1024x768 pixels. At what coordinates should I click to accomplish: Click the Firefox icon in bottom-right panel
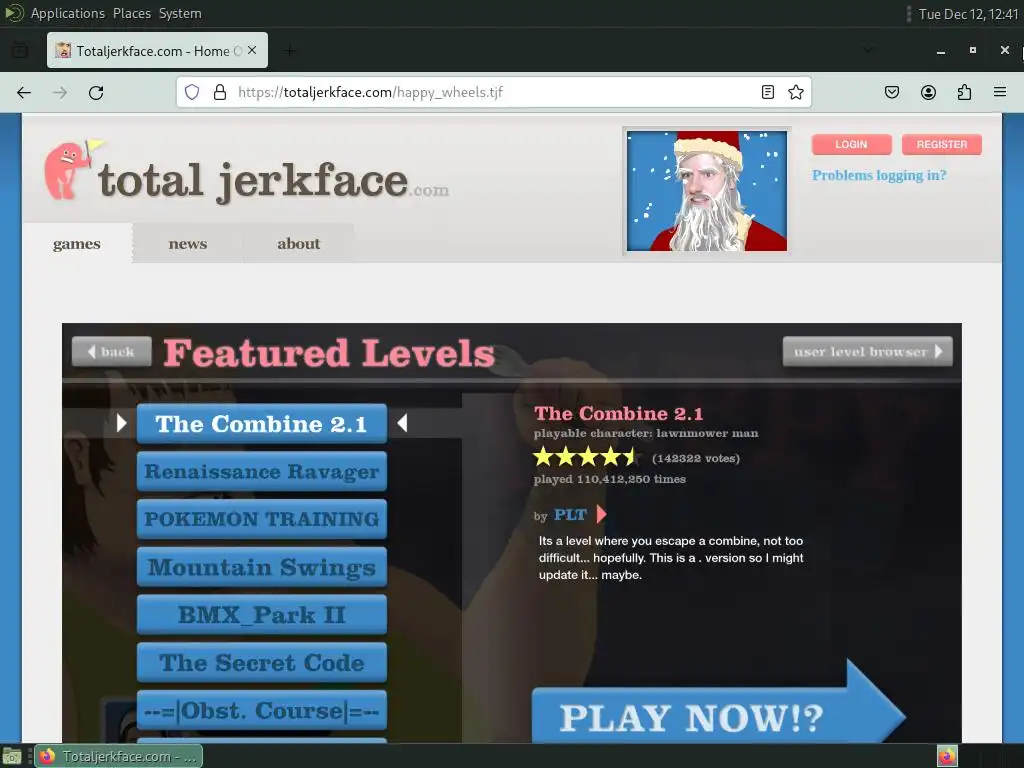[947, 756]
